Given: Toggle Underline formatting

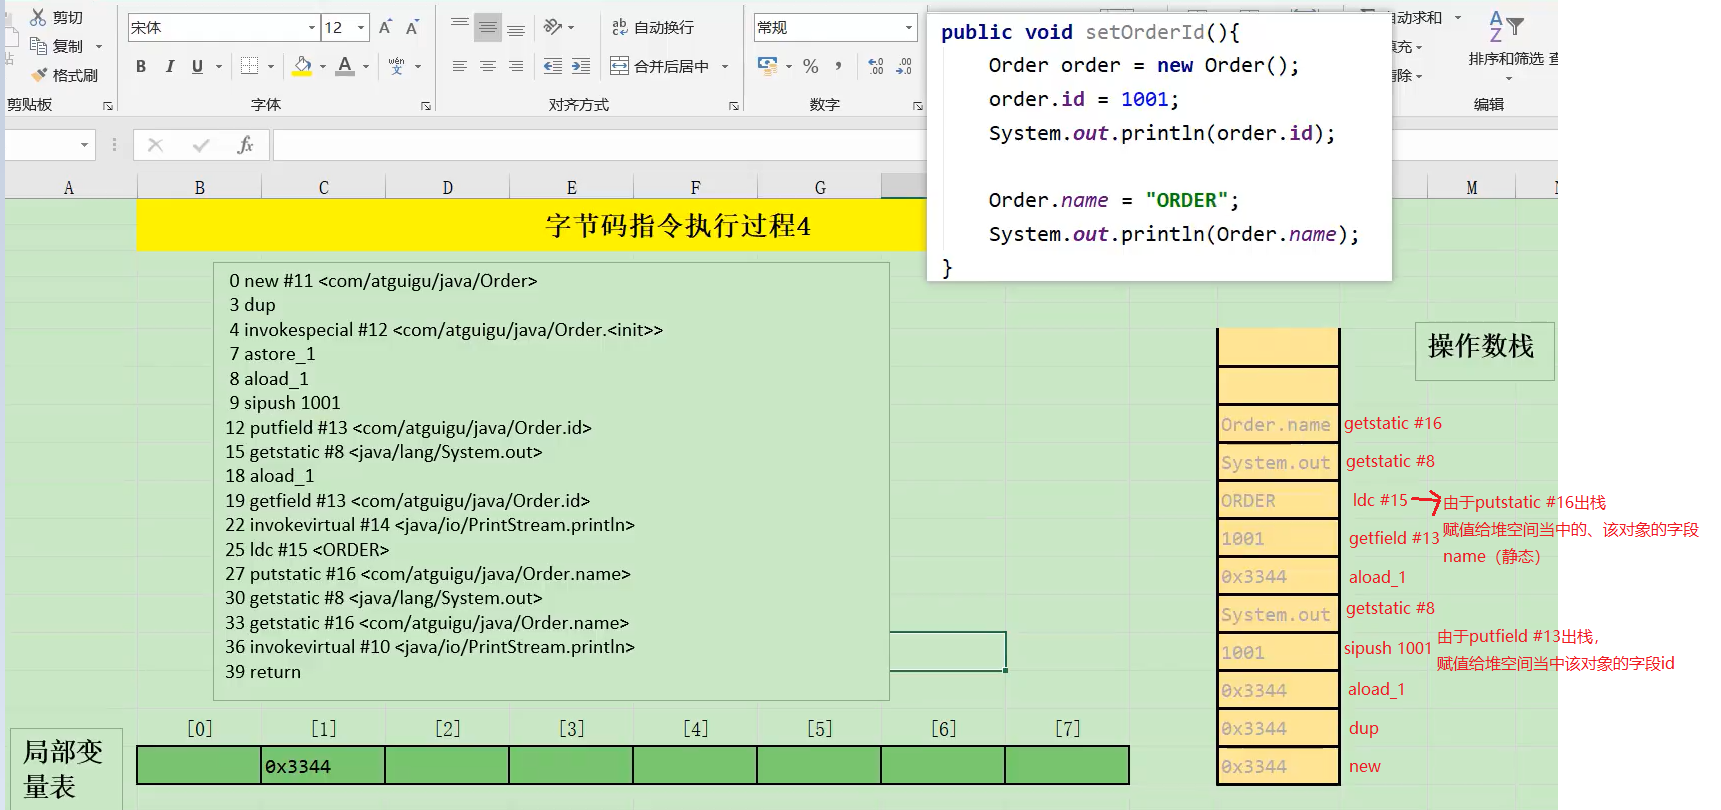Looking at the screenshot, I should pos(197,66).
